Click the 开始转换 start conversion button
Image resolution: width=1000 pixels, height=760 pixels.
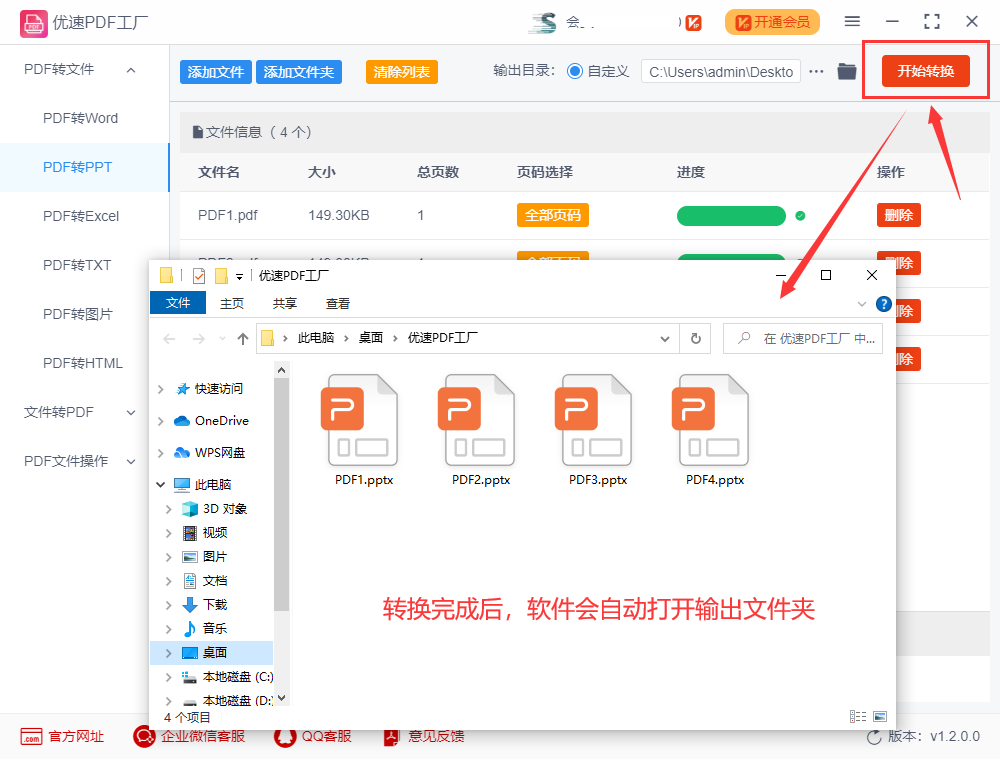tap(925, 71)
